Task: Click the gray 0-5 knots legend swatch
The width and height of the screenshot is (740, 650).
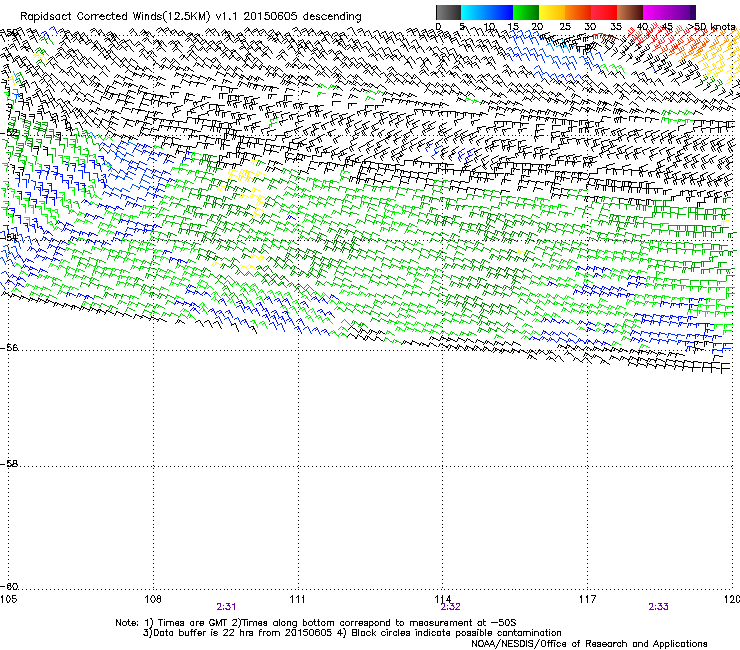Action: point(448,12)
